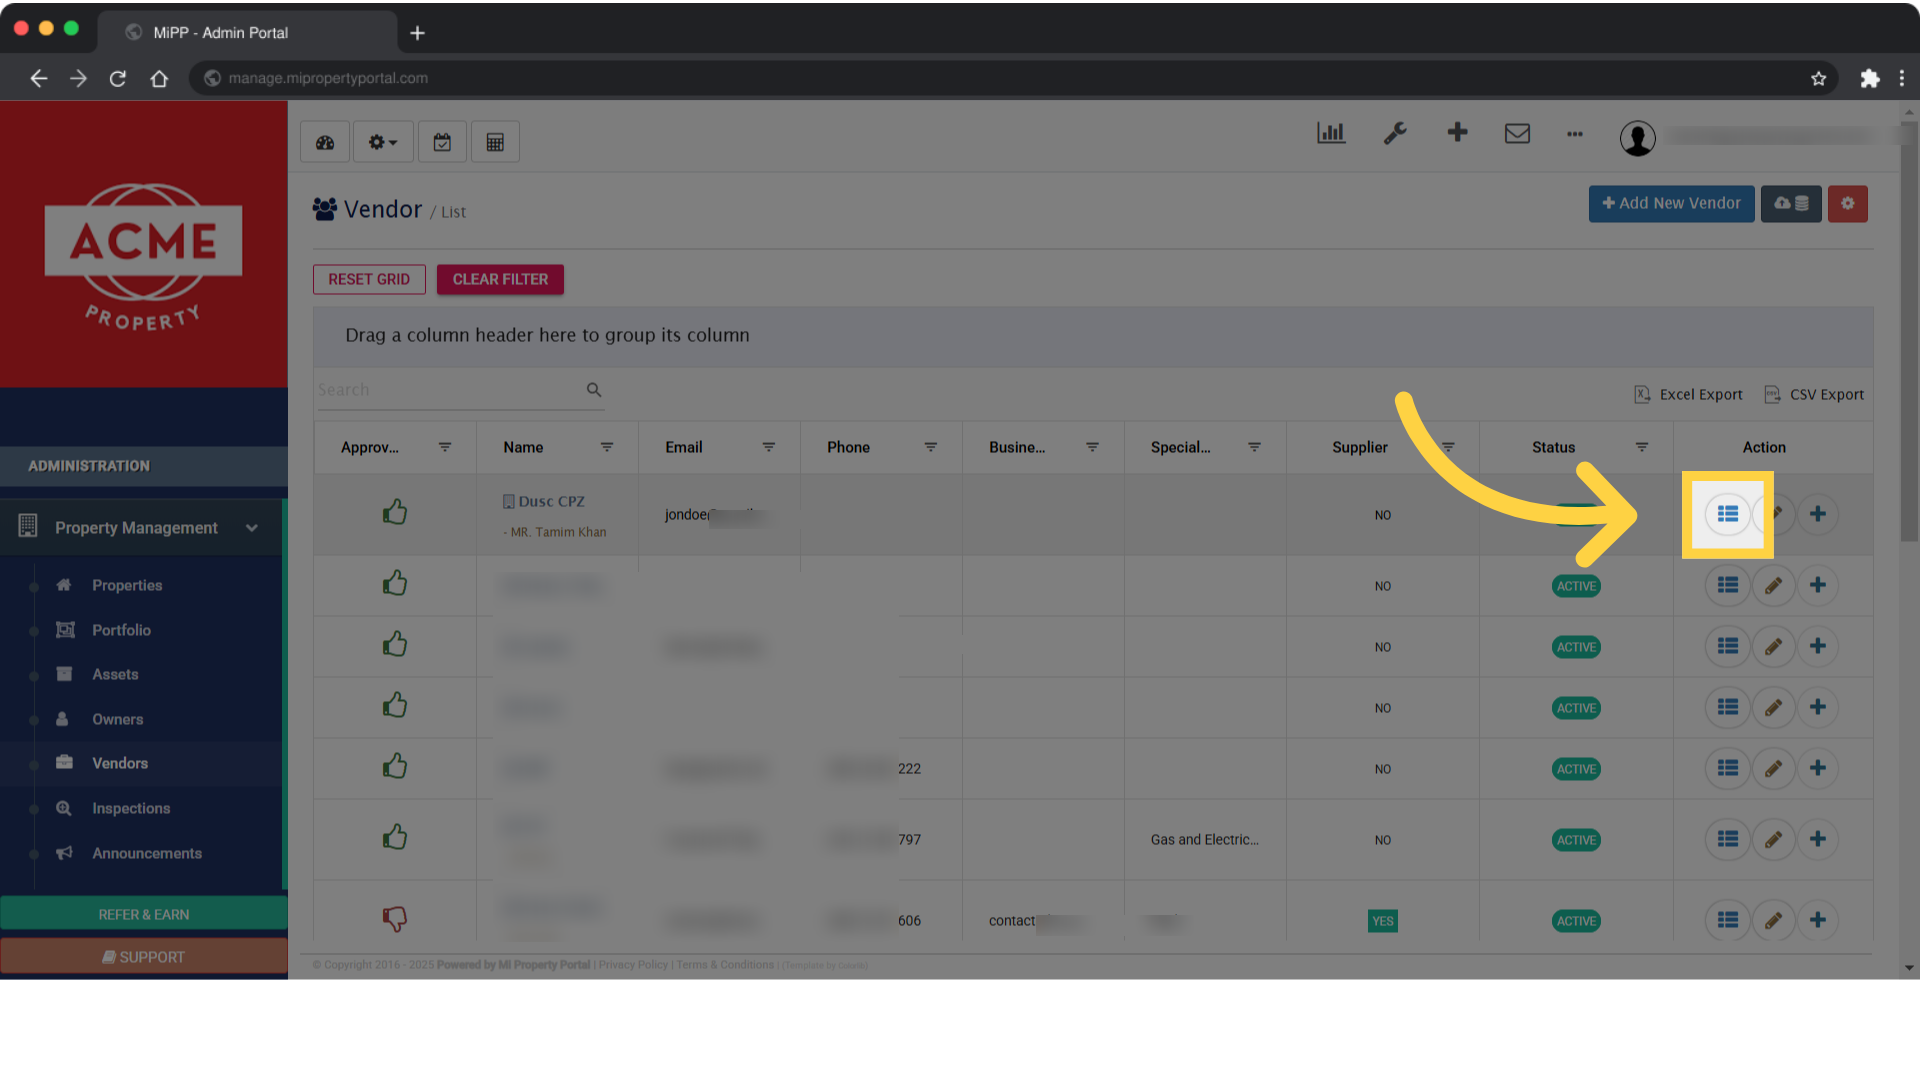Click the wrench tools icon
This screenshot has width=1920, height=1080.
[1396, 133]
